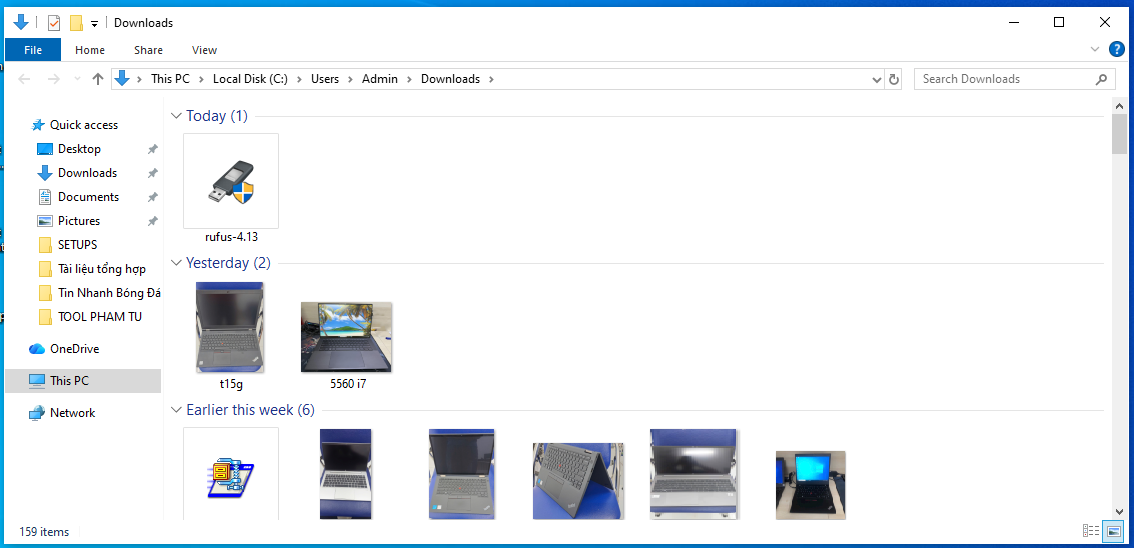This screenshot has height=548, width=1134.
Task: Click the Properties icon in quick access toolbar
Action: (x=54, y=22)
